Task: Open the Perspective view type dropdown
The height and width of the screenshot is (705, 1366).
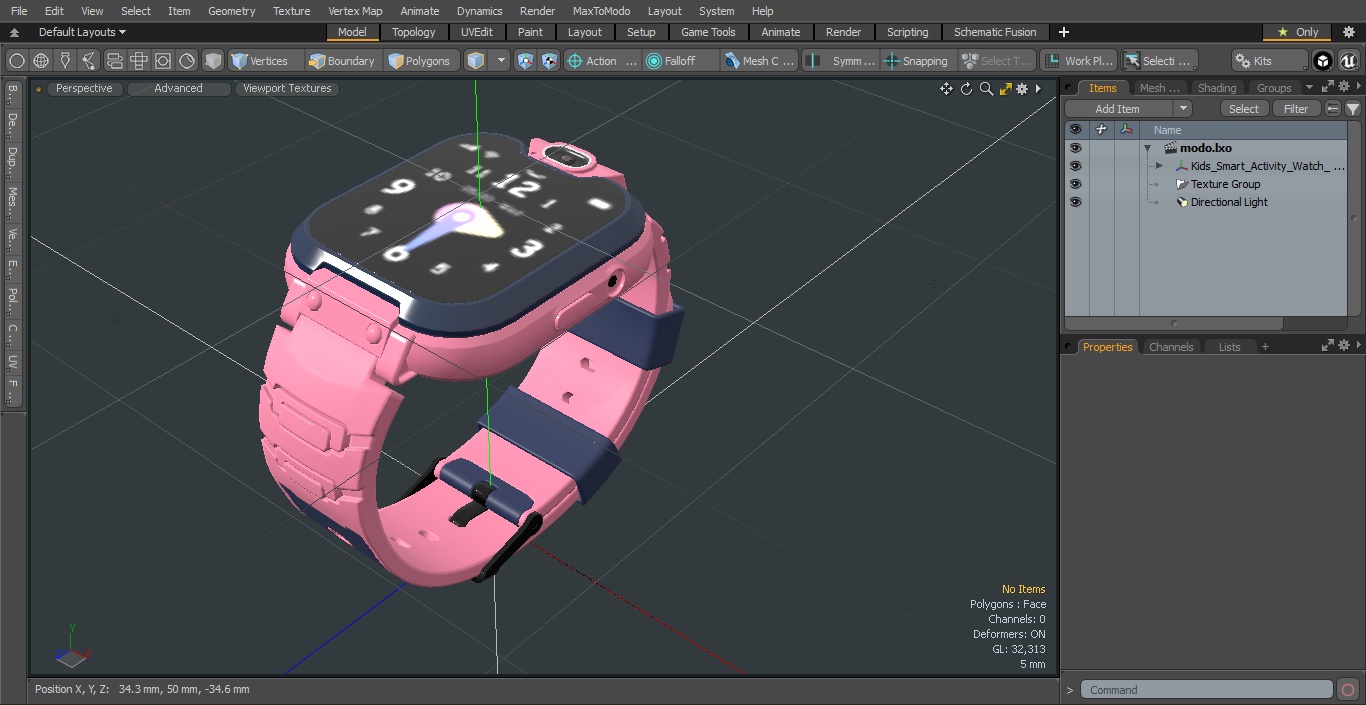Action: click(84, 88)
